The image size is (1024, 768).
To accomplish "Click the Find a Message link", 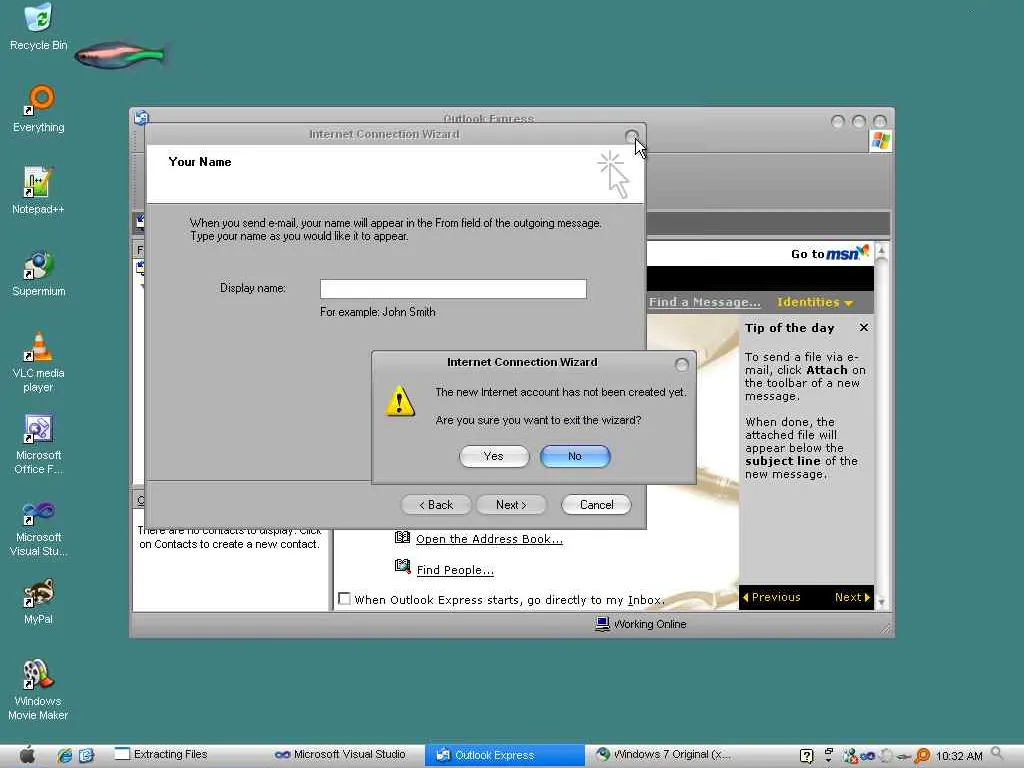I will coord(704,302).
